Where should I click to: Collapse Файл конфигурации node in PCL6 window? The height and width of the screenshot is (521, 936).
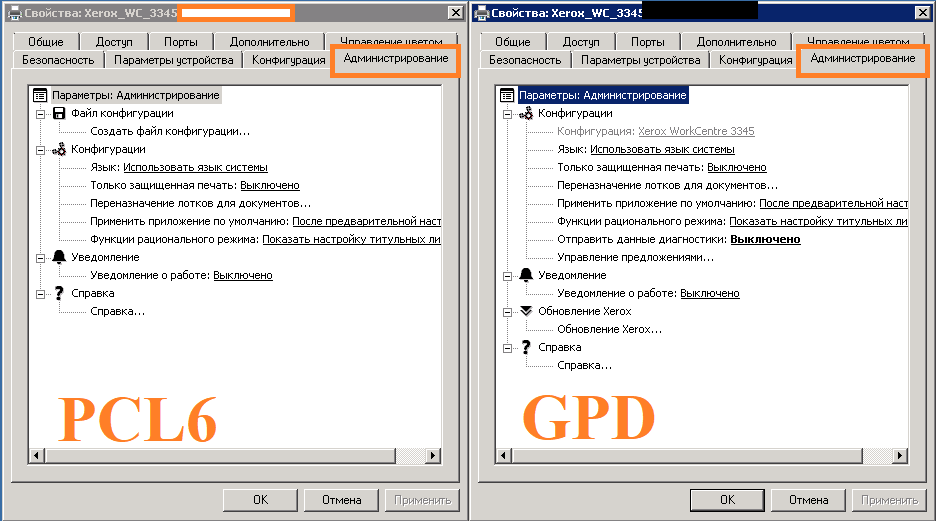click(x=40, y=114)
